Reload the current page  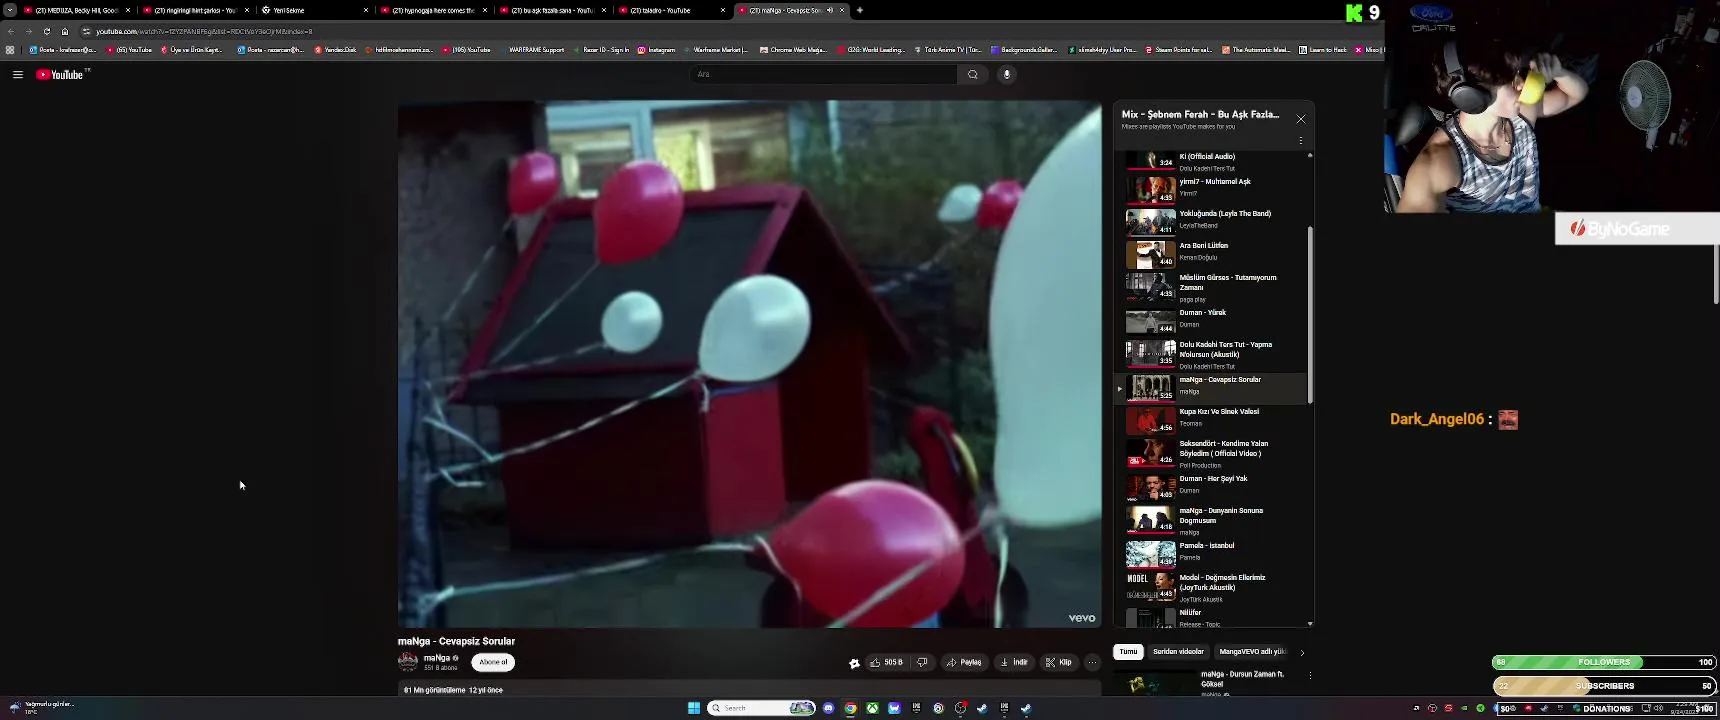click(47, 31)
